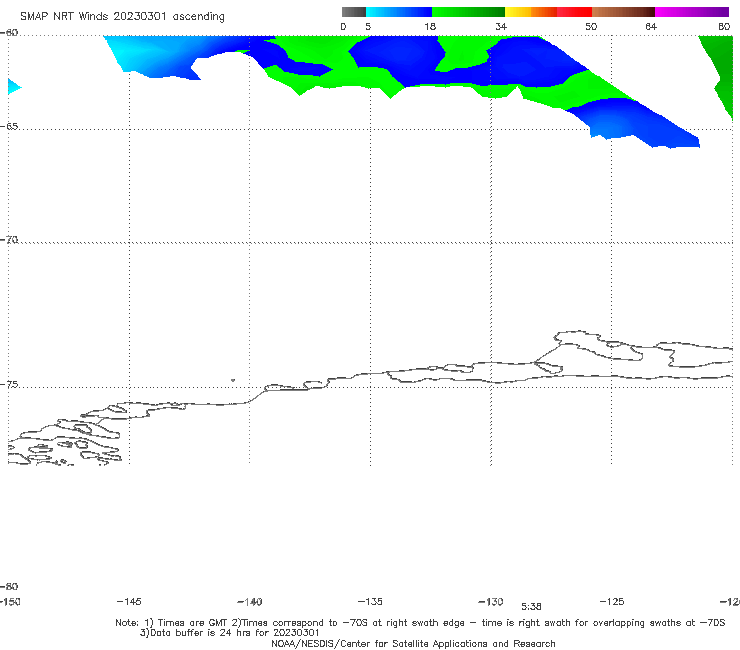The image size is (740, 650).
Task: Pick the magenta-purple segment of the color bar
Action: pyautogui.click(x=692, y=12)
